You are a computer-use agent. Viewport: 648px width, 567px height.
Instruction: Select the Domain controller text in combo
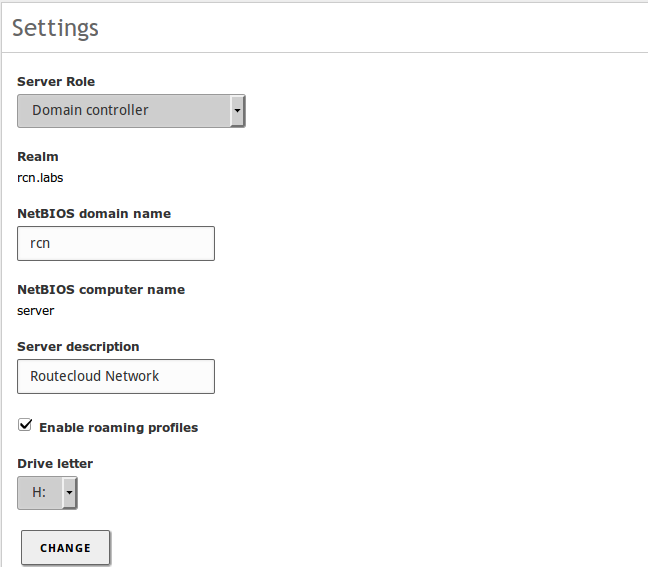click(90, 110)
